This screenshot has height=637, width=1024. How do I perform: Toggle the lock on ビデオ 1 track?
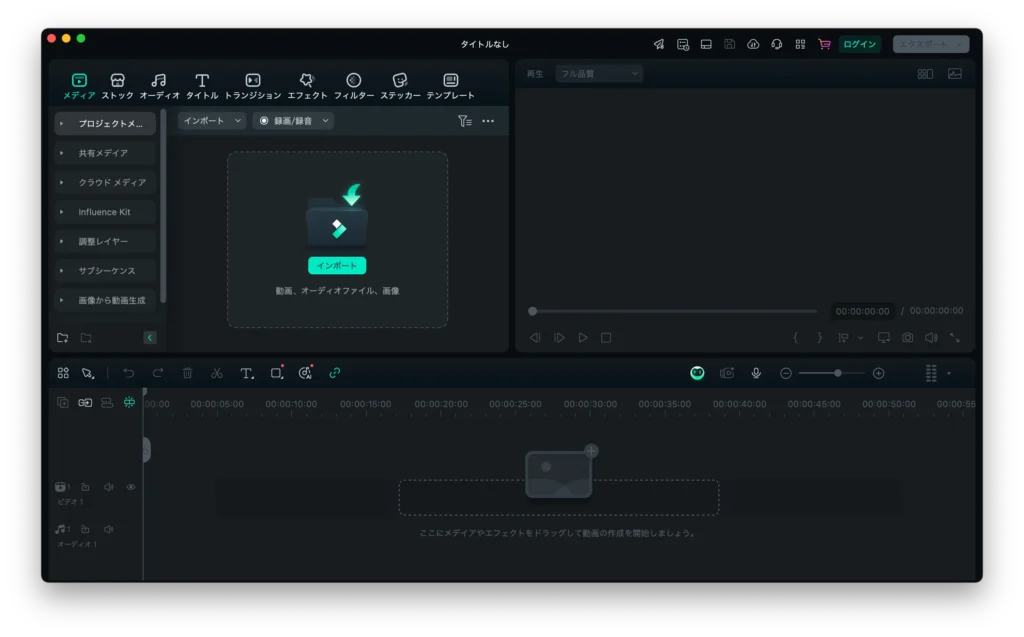85,487
